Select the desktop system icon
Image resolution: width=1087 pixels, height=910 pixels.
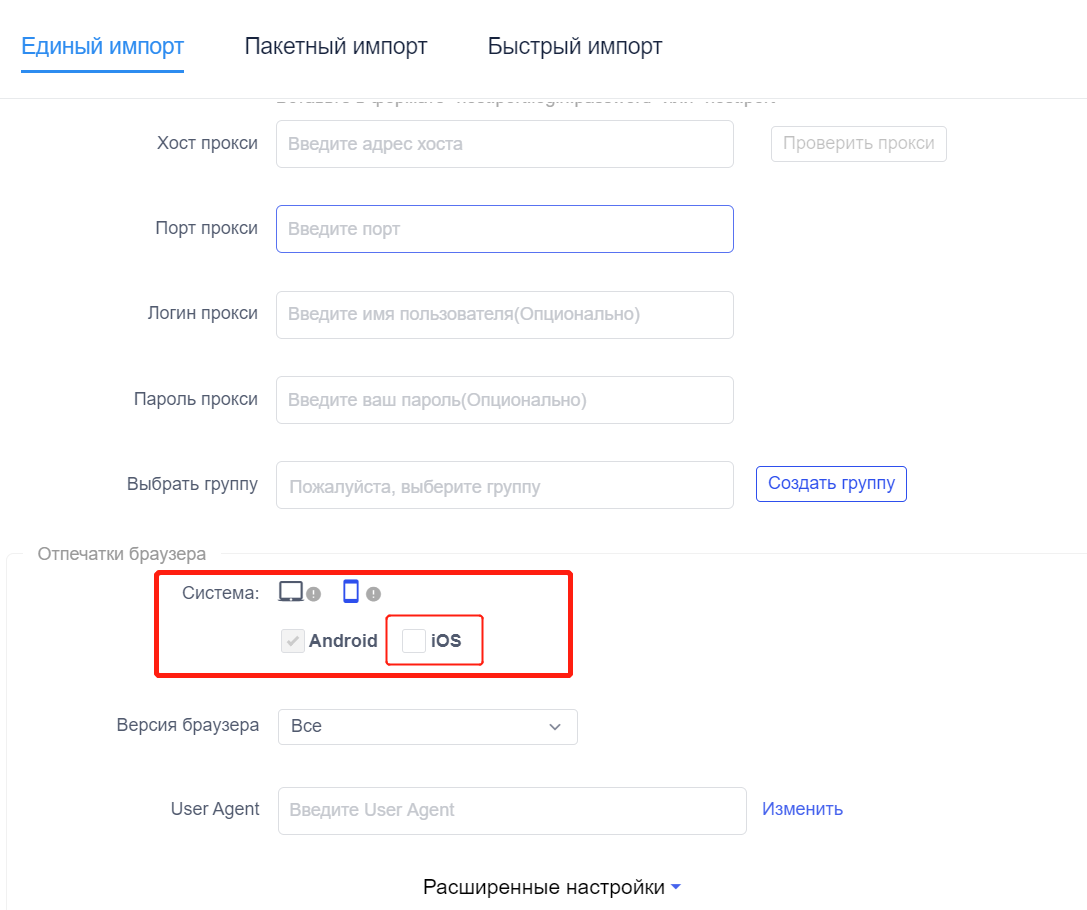290,592
